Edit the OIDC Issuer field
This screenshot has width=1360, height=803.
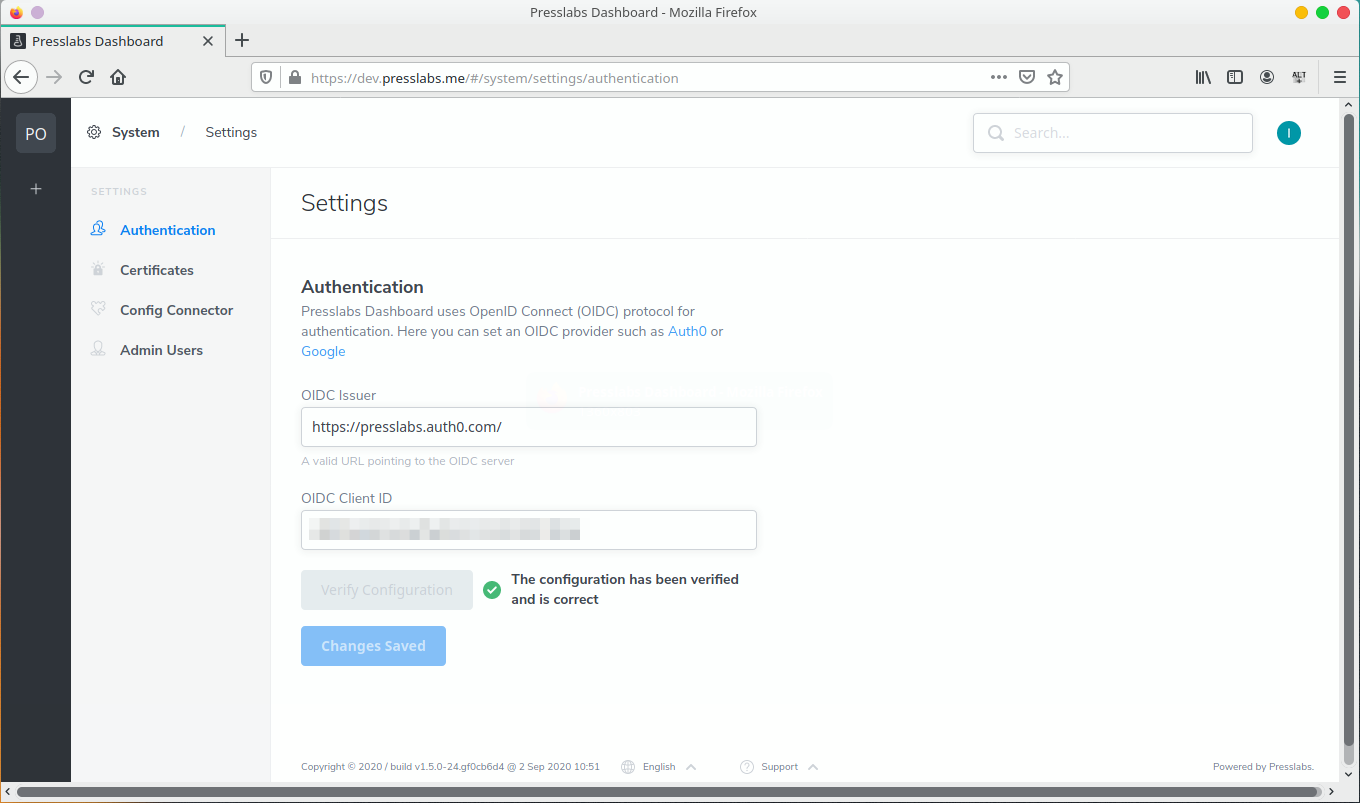[x=529, y=427]
